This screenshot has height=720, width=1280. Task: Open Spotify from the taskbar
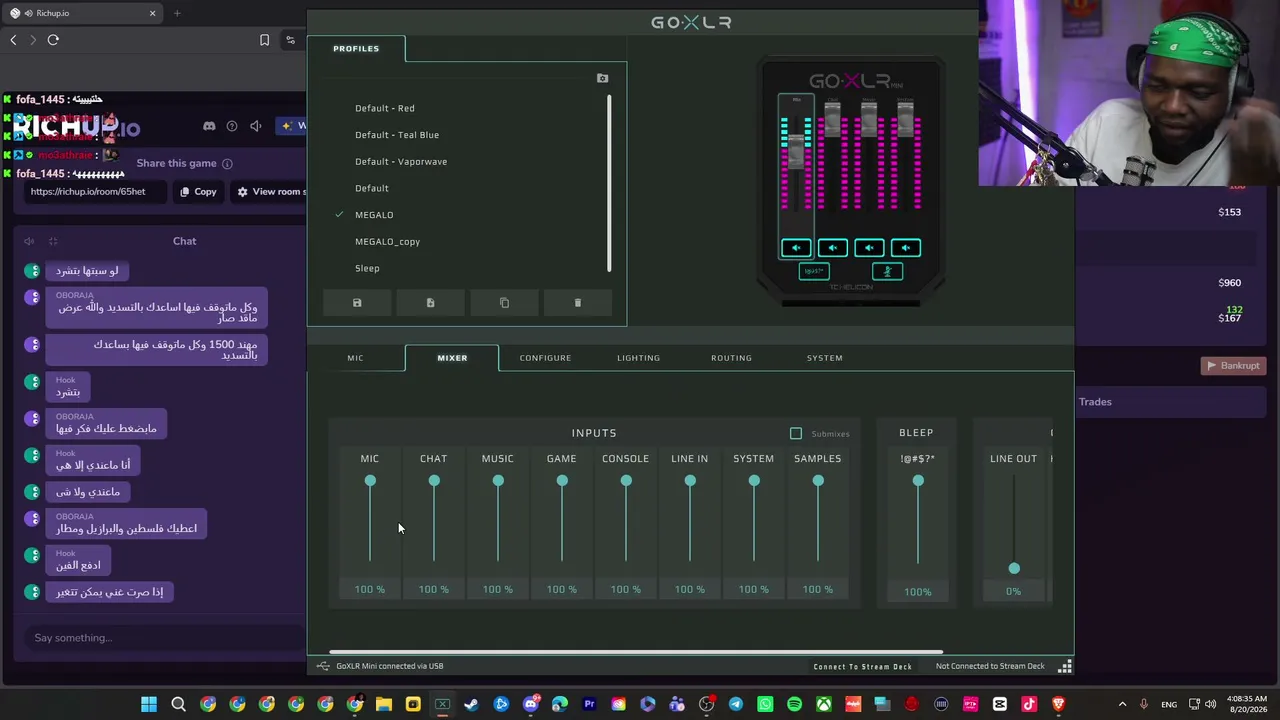pos(794,705)
